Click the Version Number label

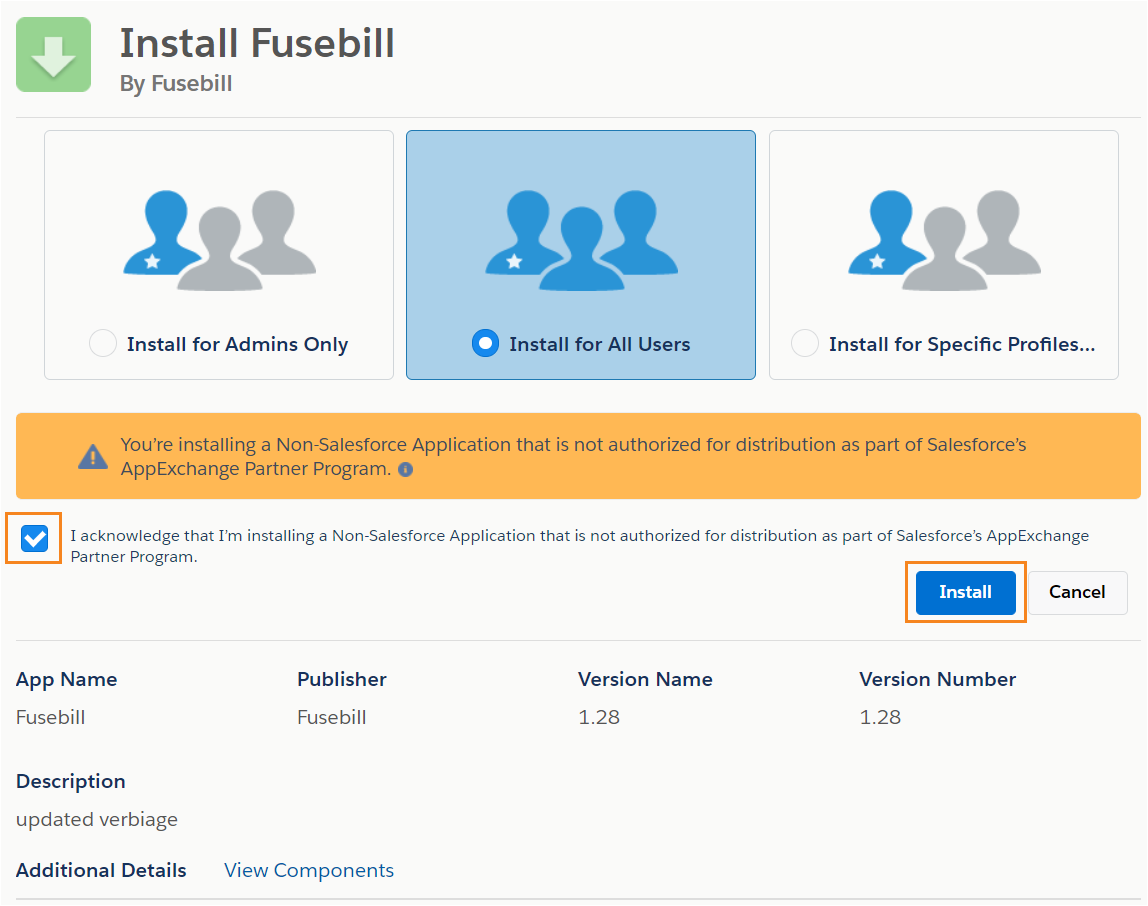938,680
